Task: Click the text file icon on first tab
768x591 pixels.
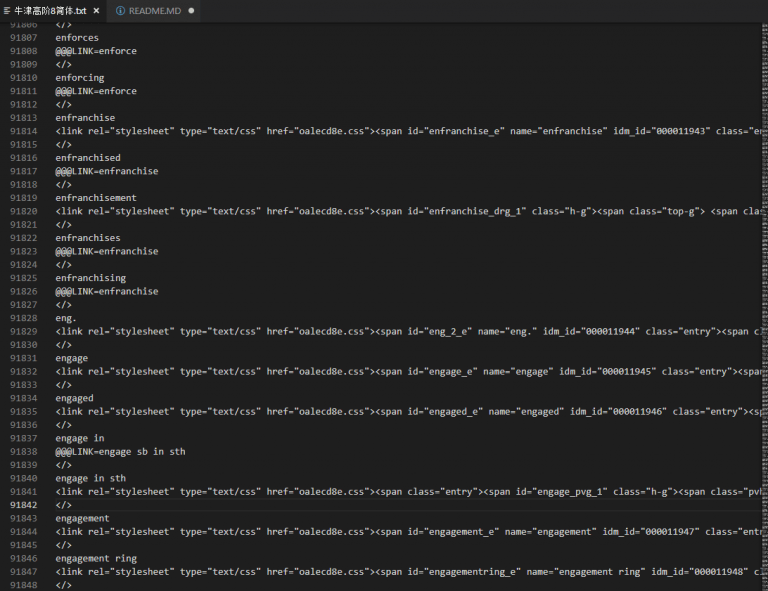Action: point(7,10)
